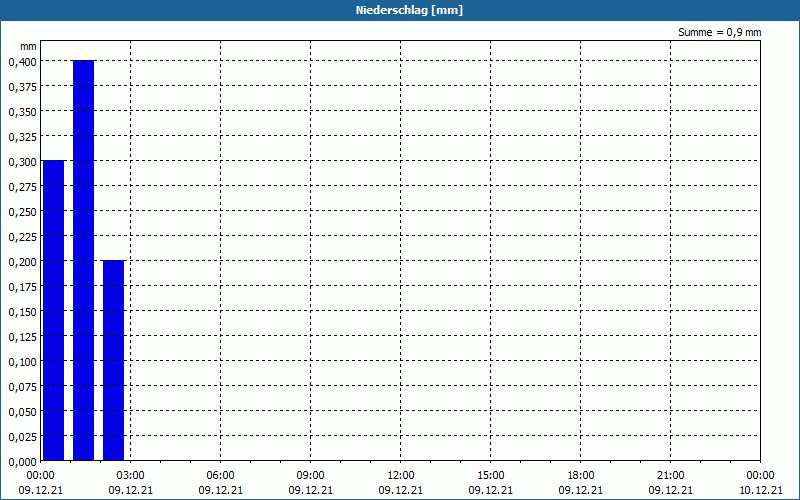Click the 12:00 time axis label

point(401,476)
